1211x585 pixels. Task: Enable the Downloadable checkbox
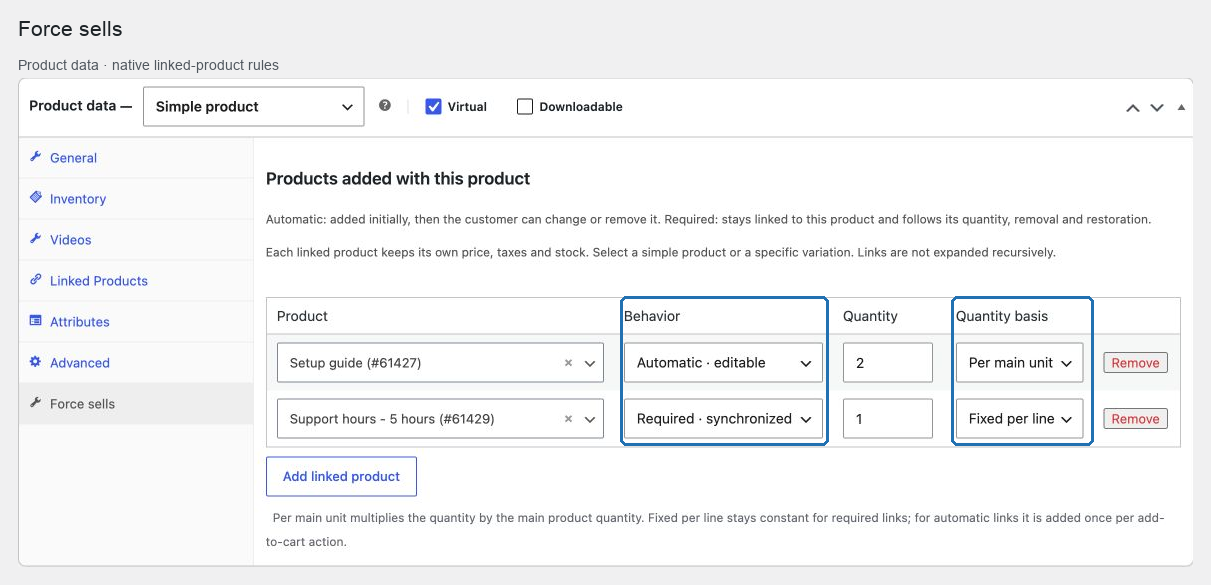pyautogui.click(x=525, y=106)
